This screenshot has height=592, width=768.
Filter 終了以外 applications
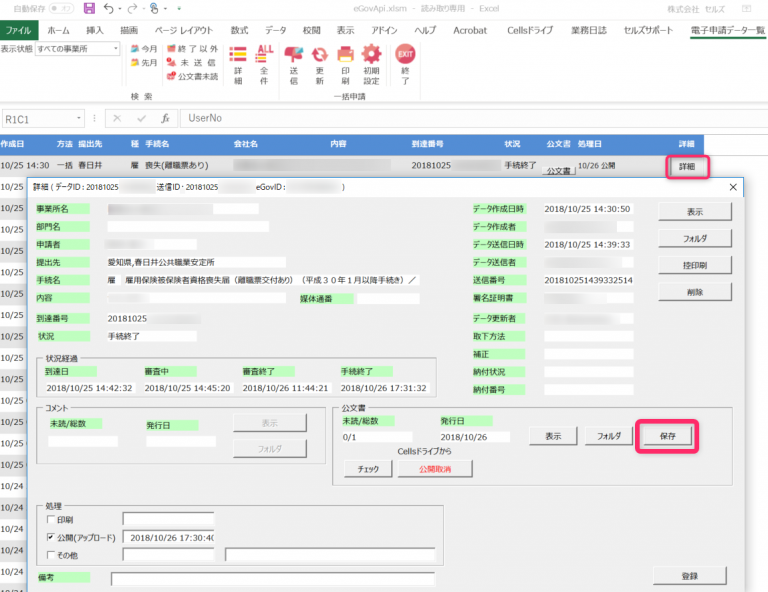coord(192,48)
